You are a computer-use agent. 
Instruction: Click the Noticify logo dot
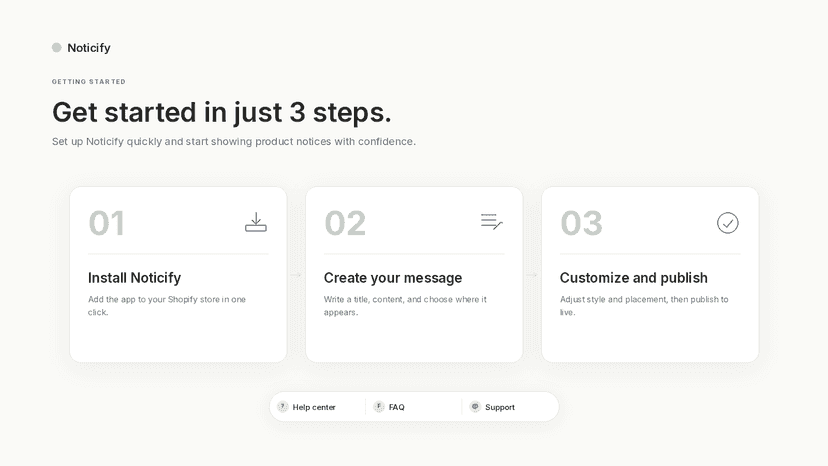tap(57, 48)
